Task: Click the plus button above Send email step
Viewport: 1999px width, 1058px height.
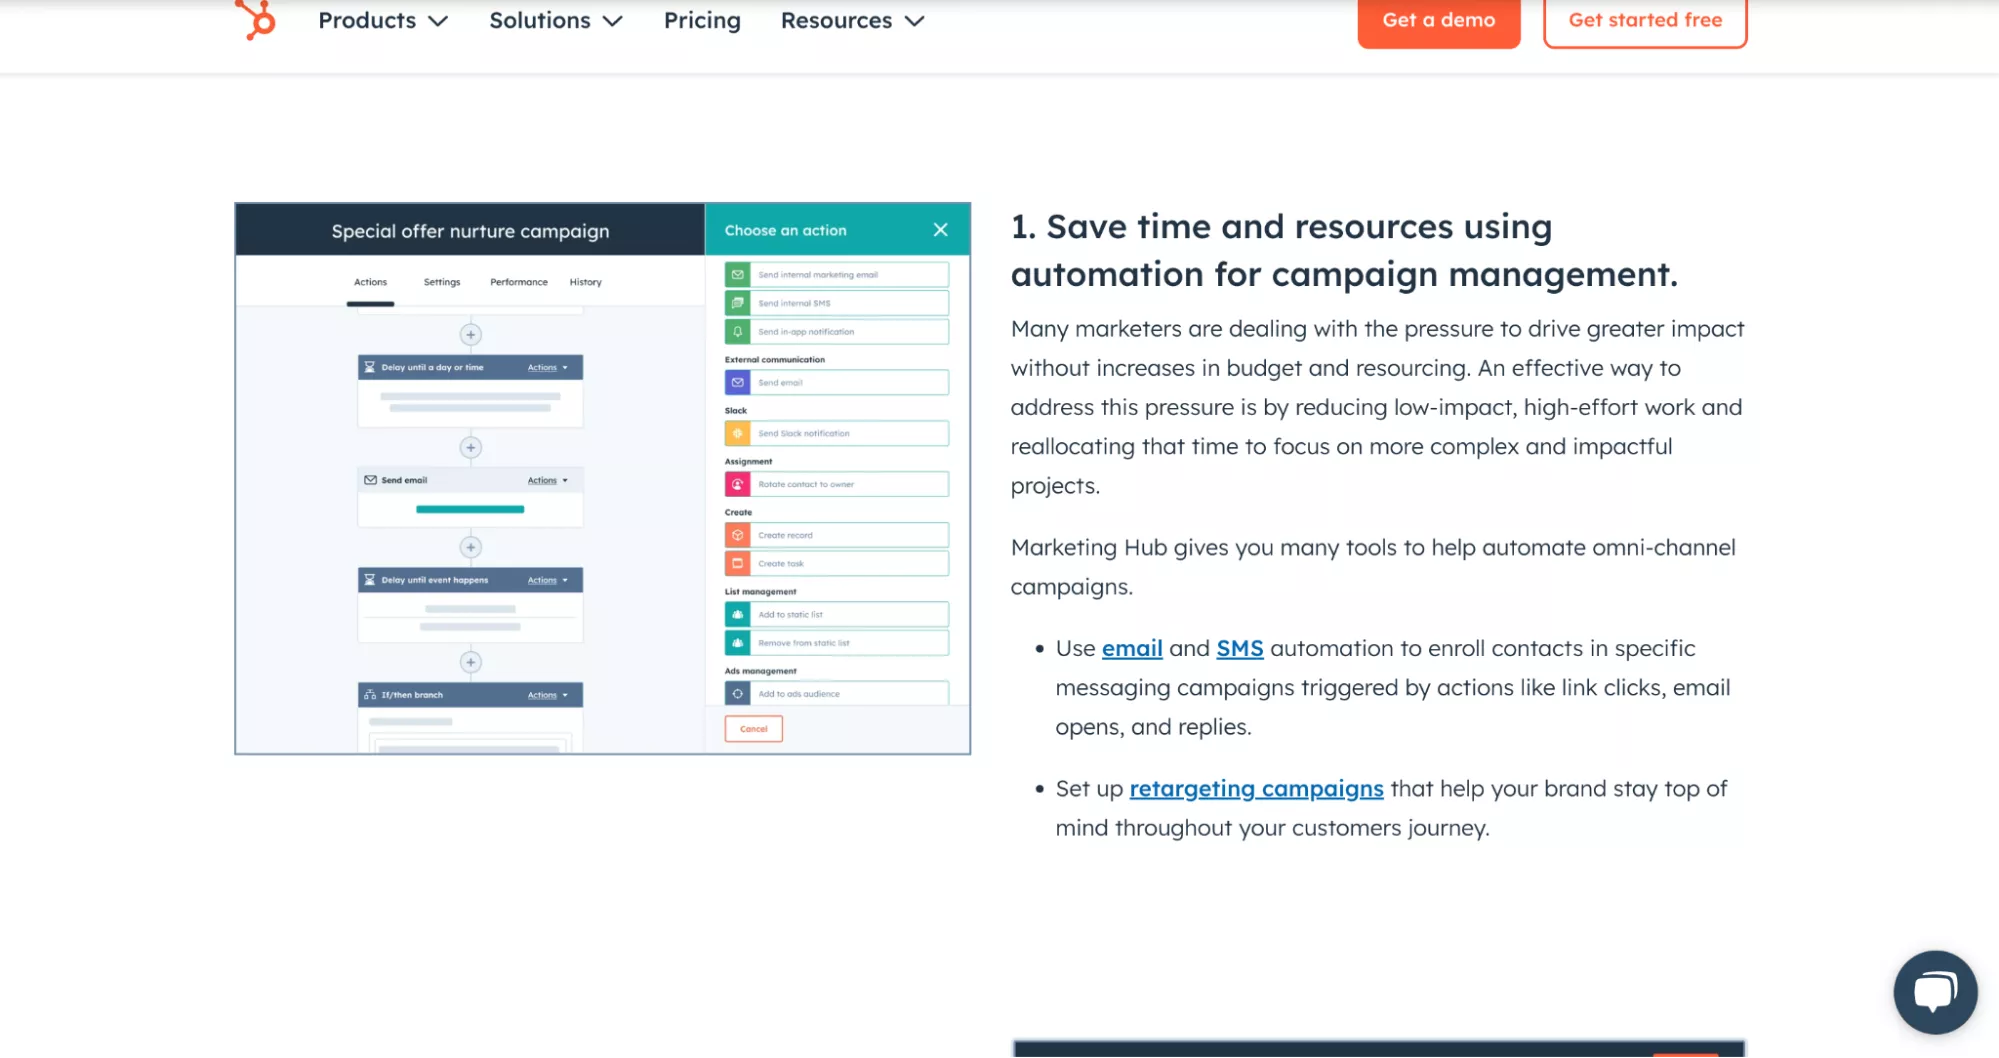Action: [470, 448]
